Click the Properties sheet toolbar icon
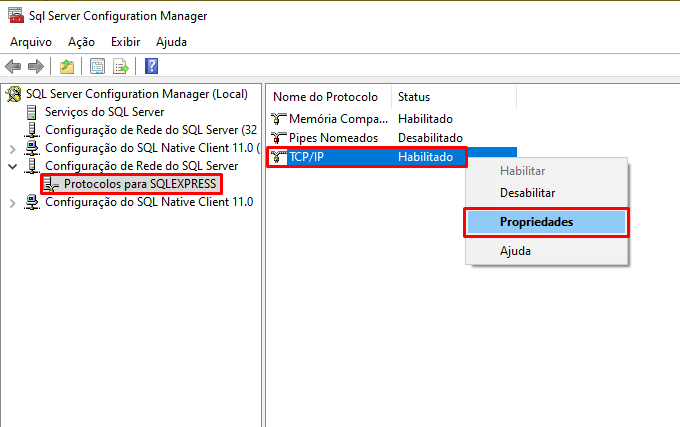680x427 pixels. pos(97,66)
